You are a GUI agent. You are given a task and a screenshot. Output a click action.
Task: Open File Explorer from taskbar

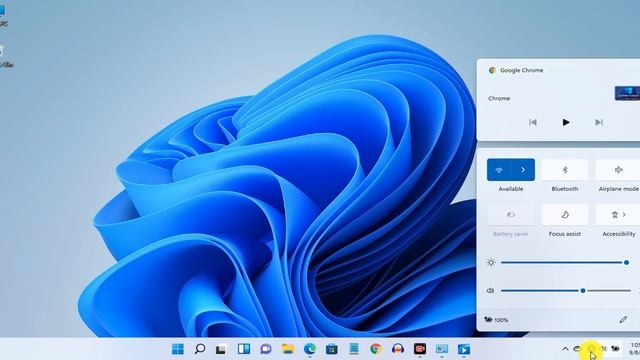pos(288,349)
